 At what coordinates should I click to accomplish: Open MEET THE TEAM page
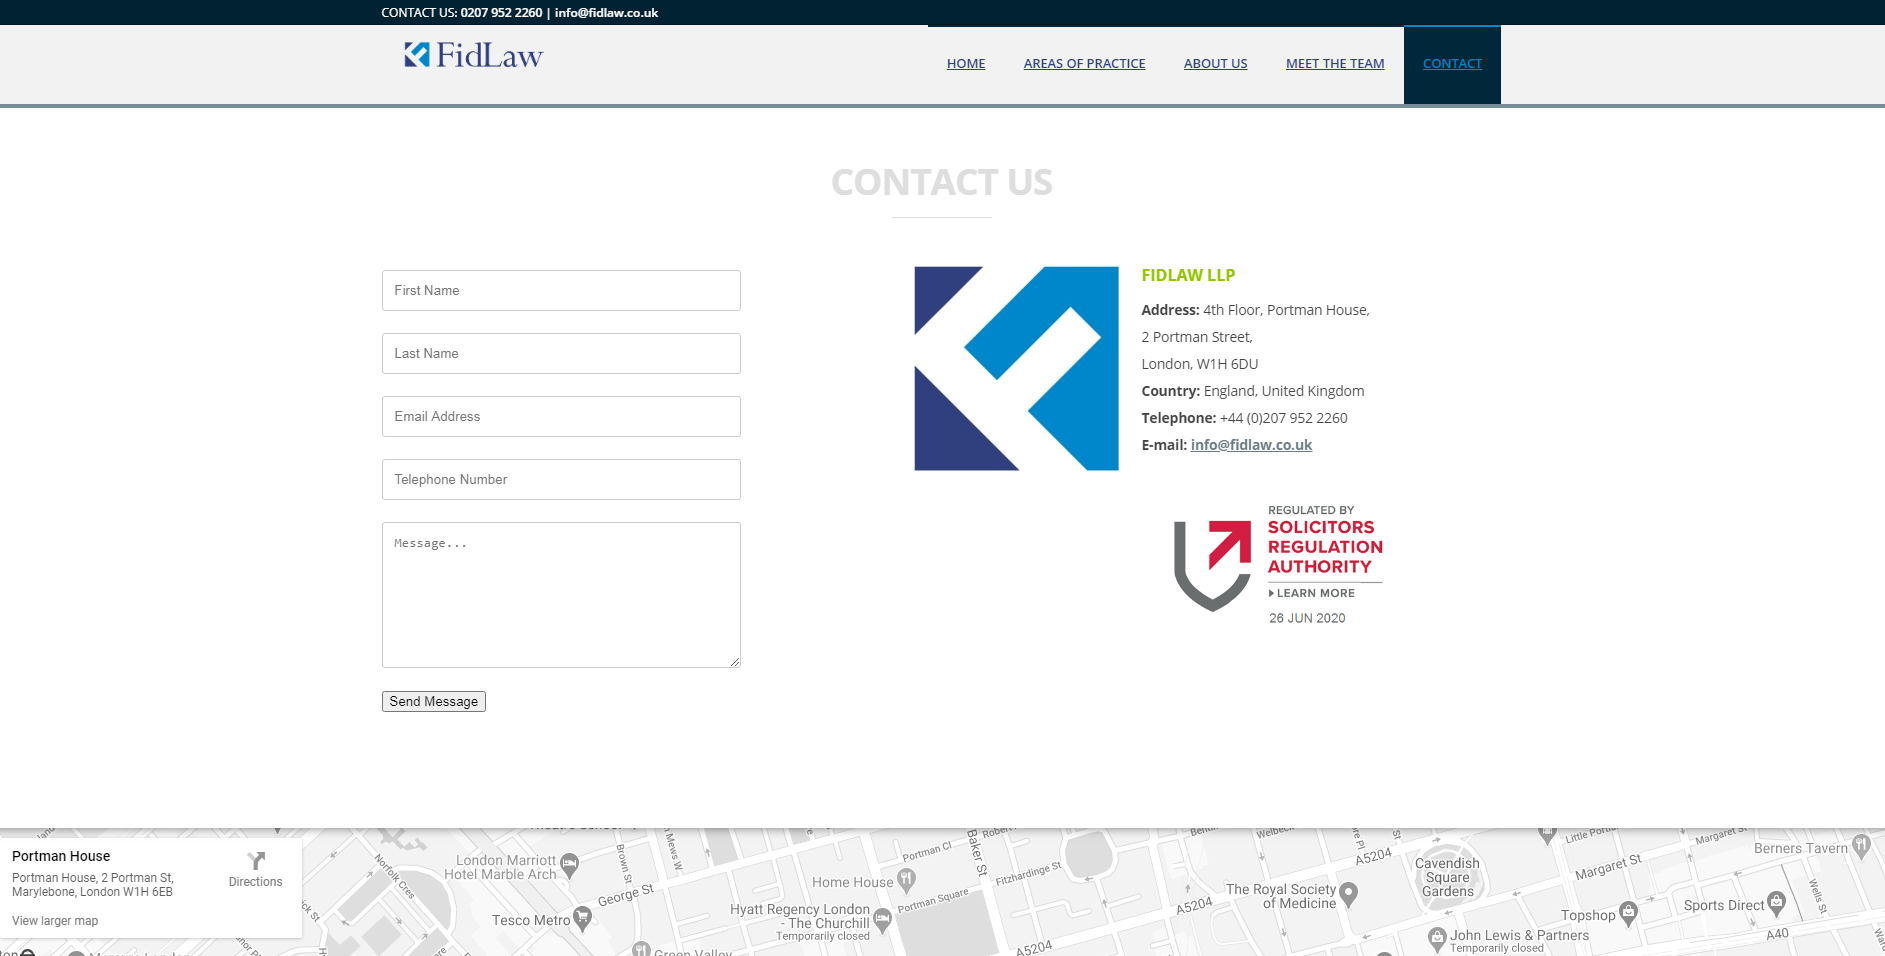click(1335, 64)
